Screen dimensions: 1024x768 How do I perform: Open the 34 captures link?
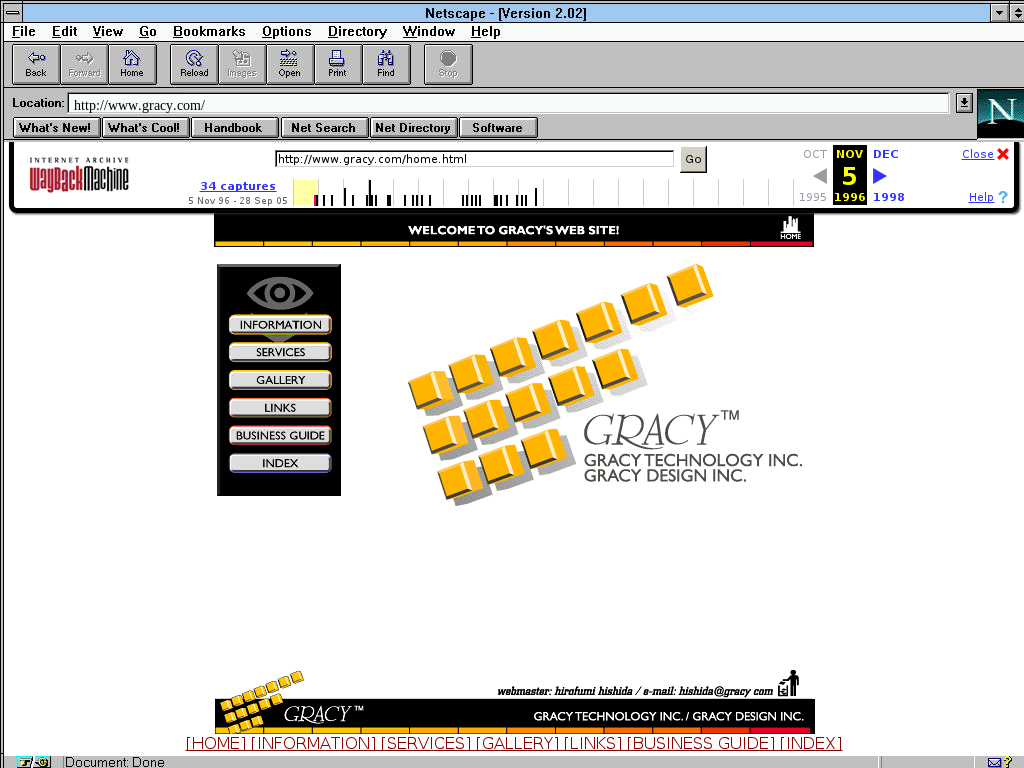click(238, 186)
